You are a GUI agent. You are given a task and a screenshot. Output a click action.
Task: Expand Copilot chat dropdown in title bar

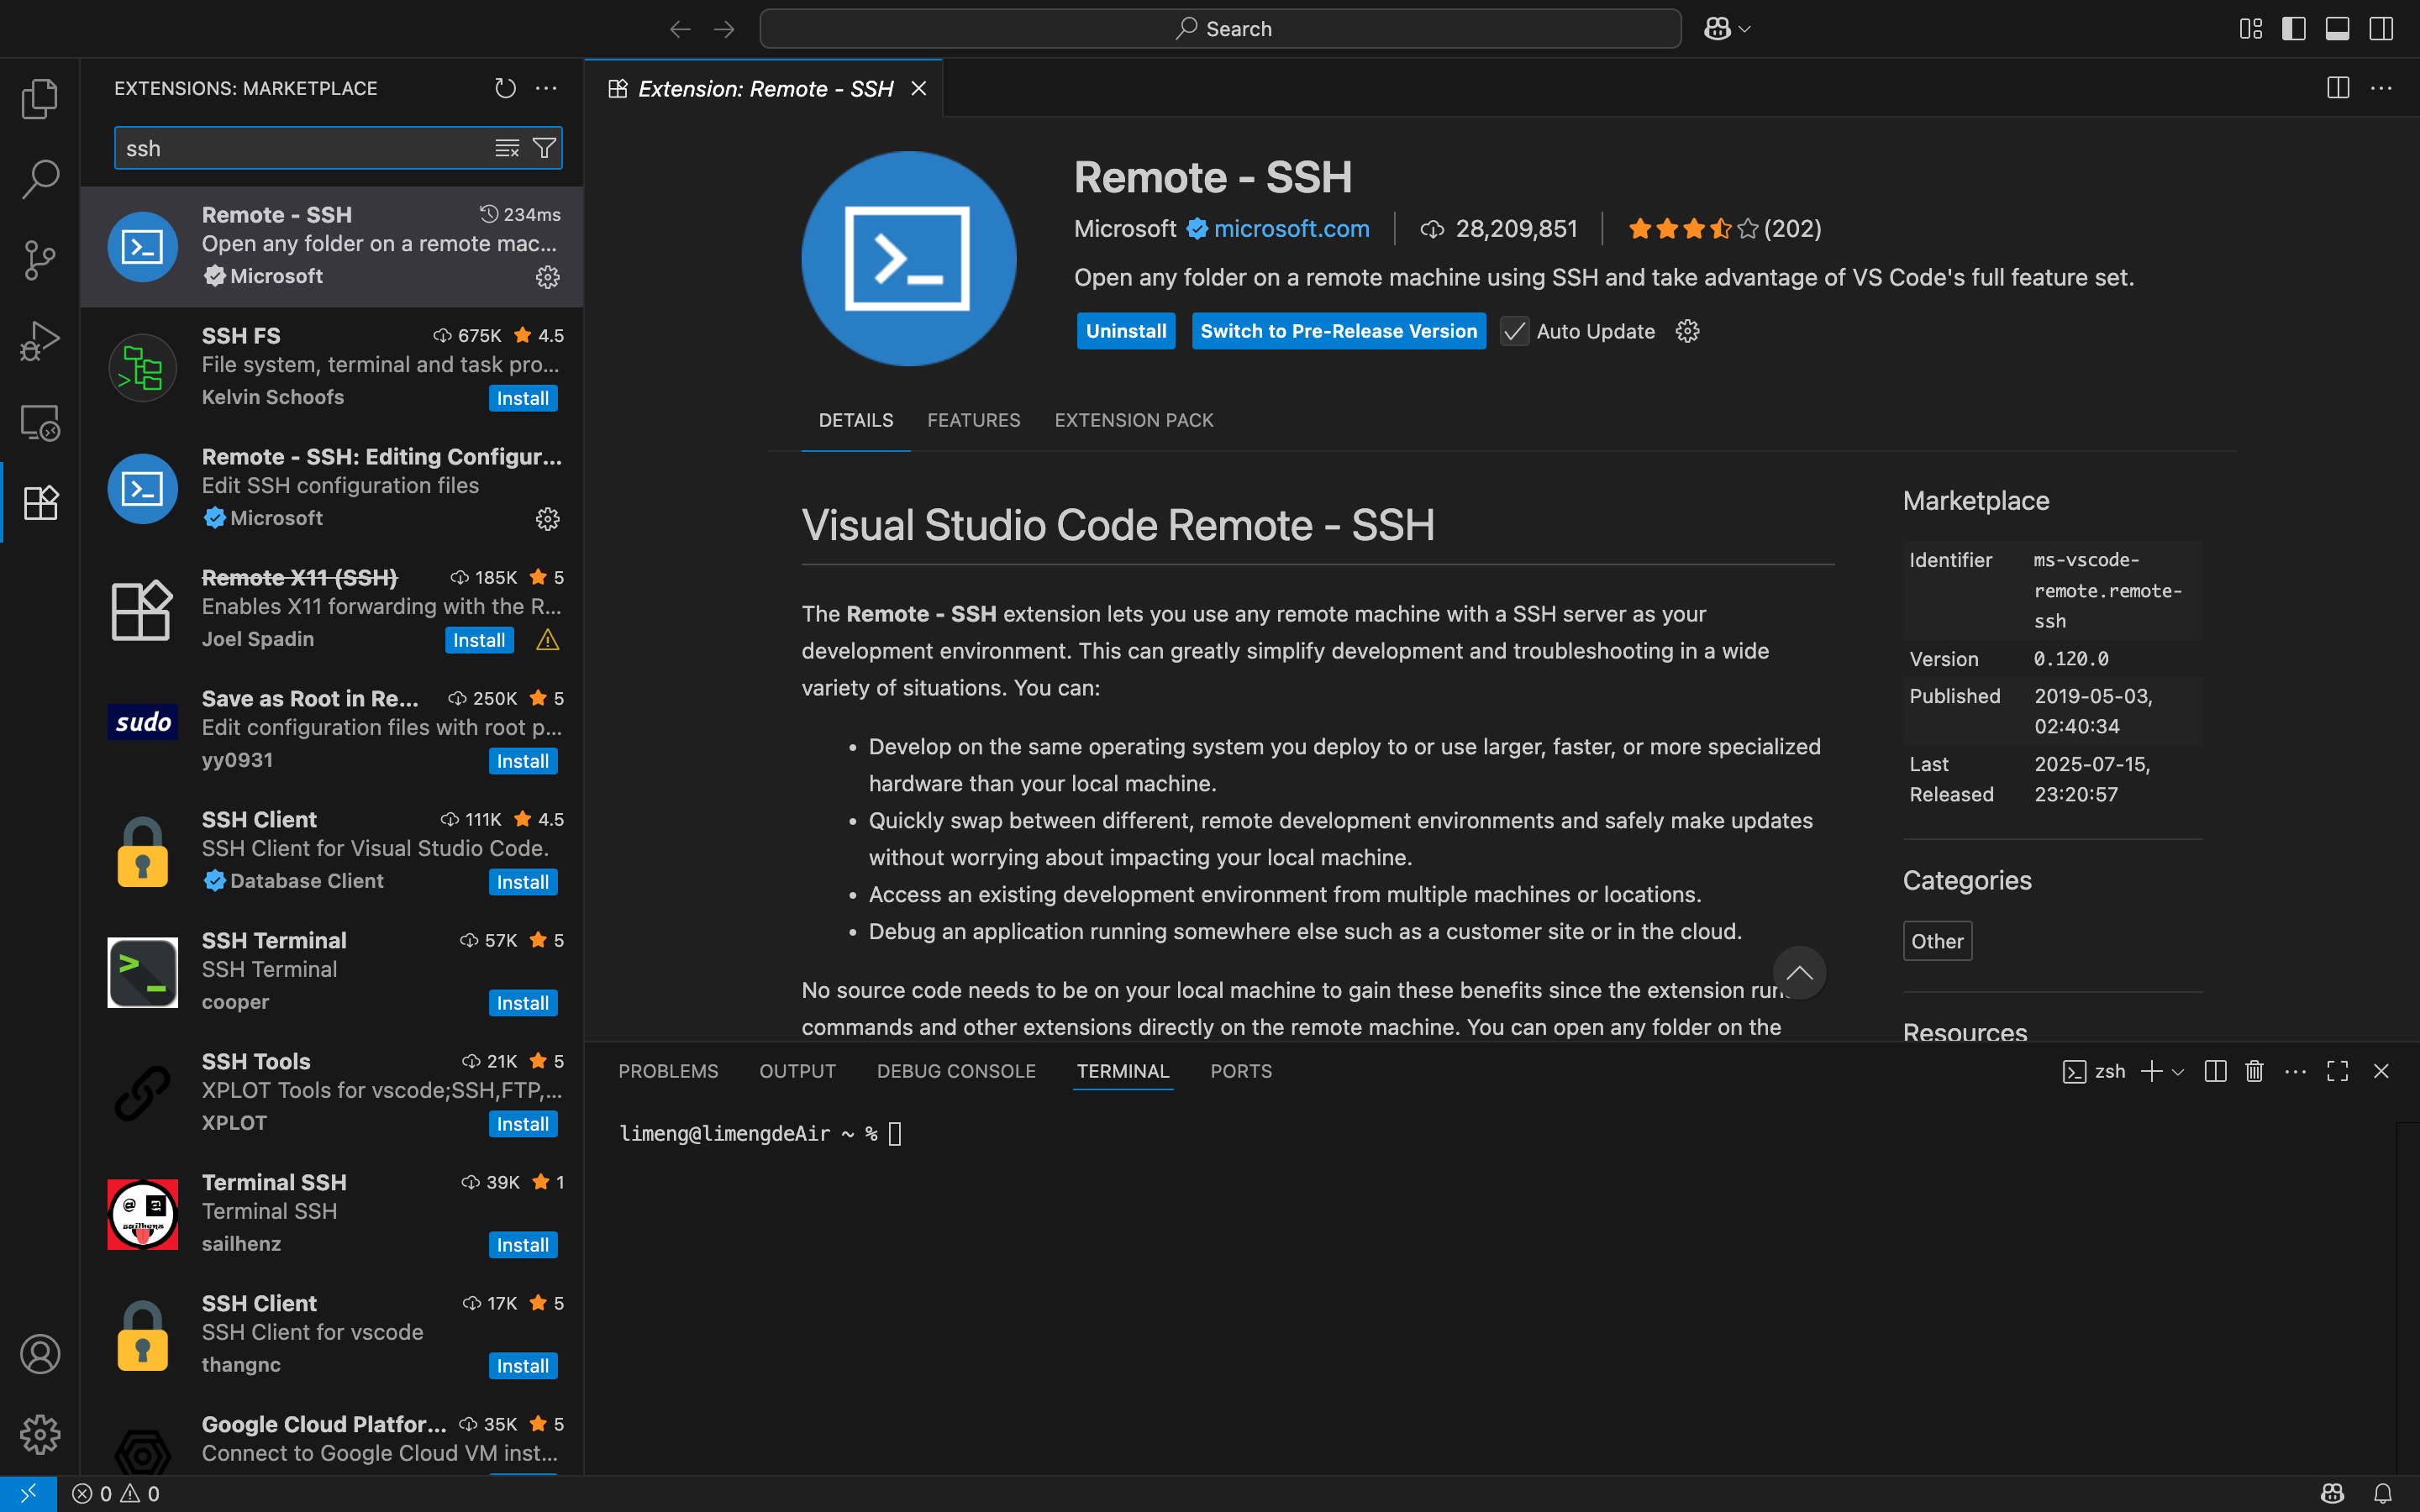[1745, 29]
